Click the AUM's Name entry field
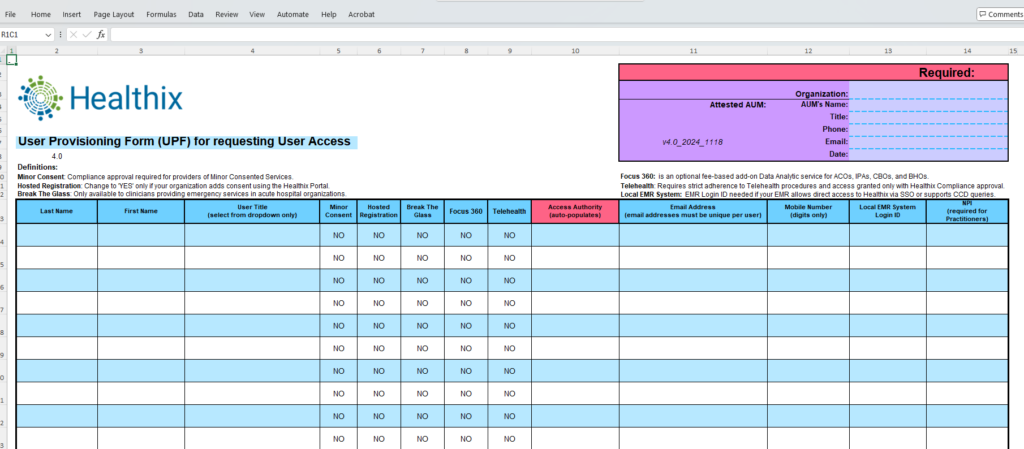Image resolution: width=1024 pixels, height=449 pixels. pyautogui.click(x=929, y=105)
